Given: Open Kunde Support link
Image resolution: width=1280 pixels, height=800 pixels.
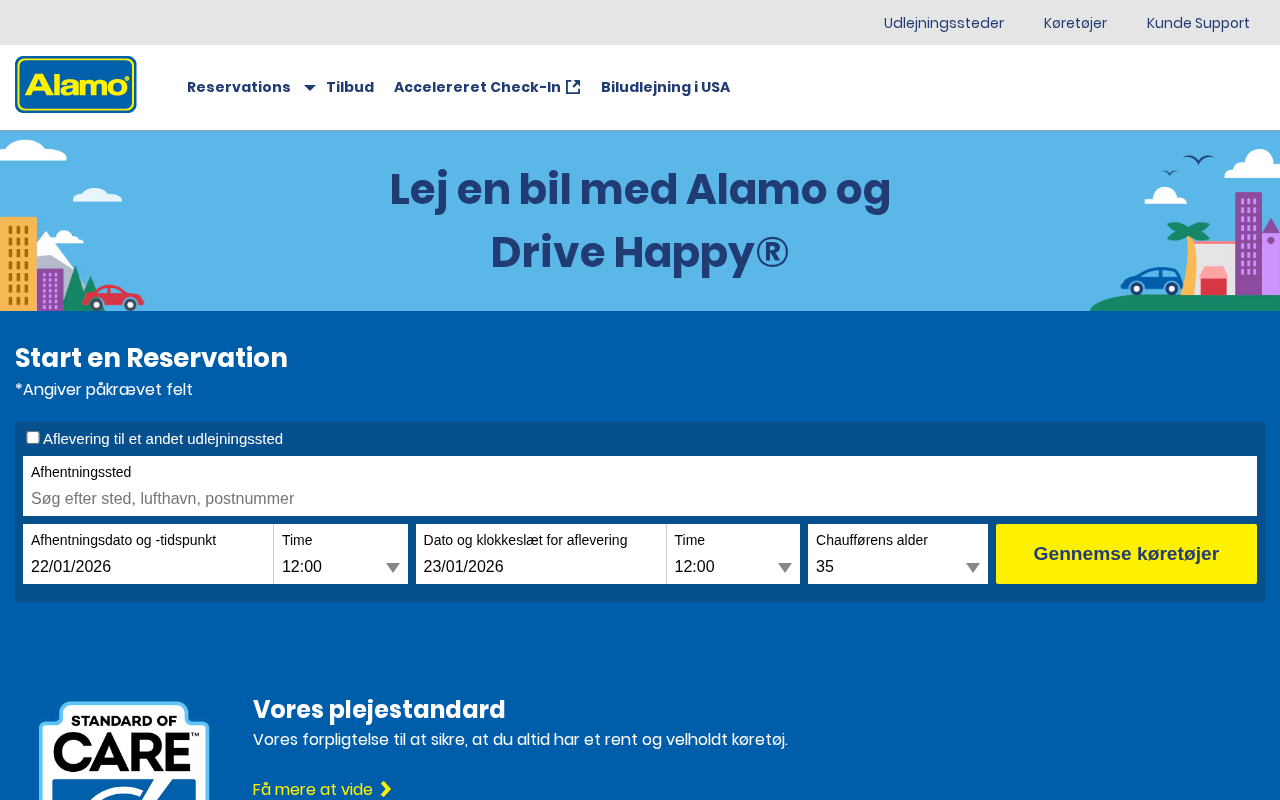Looking at the screenshot, I should (x=1198, y=23).
